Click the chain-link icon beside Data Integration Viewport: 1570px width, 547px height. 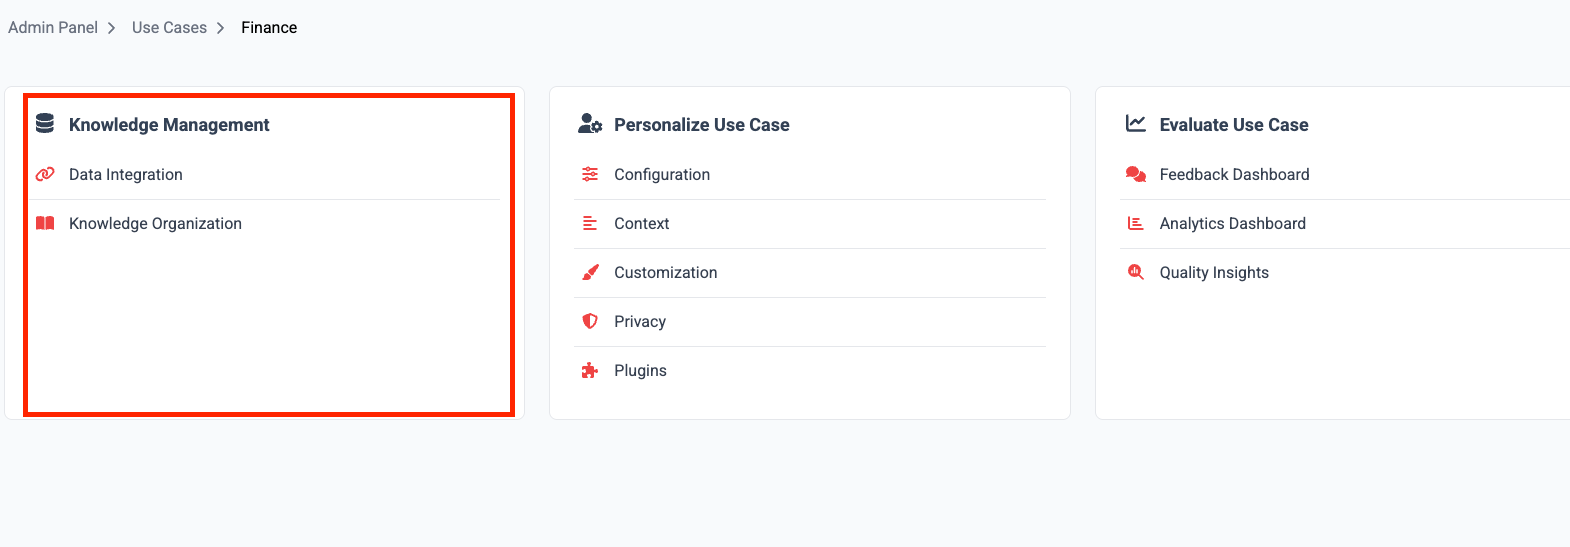coord(45,174)
